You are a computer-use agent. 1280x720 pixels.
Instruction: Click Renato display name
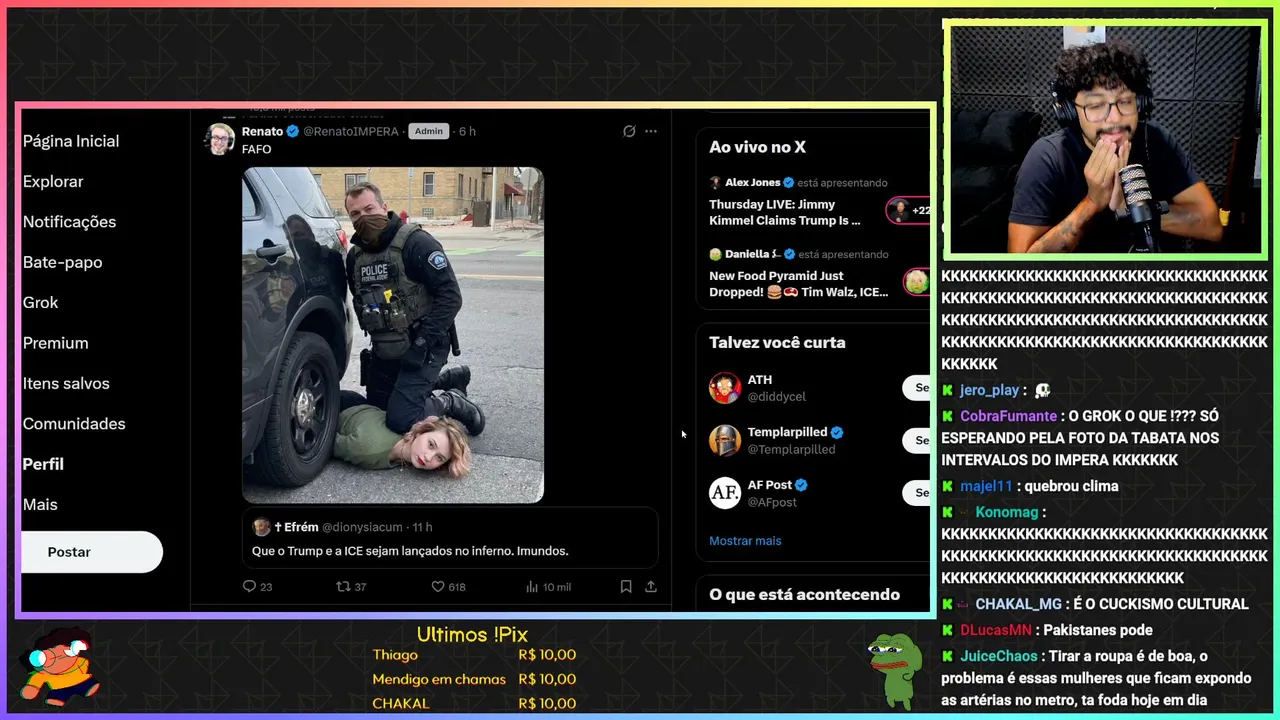[x=262, y=131]
